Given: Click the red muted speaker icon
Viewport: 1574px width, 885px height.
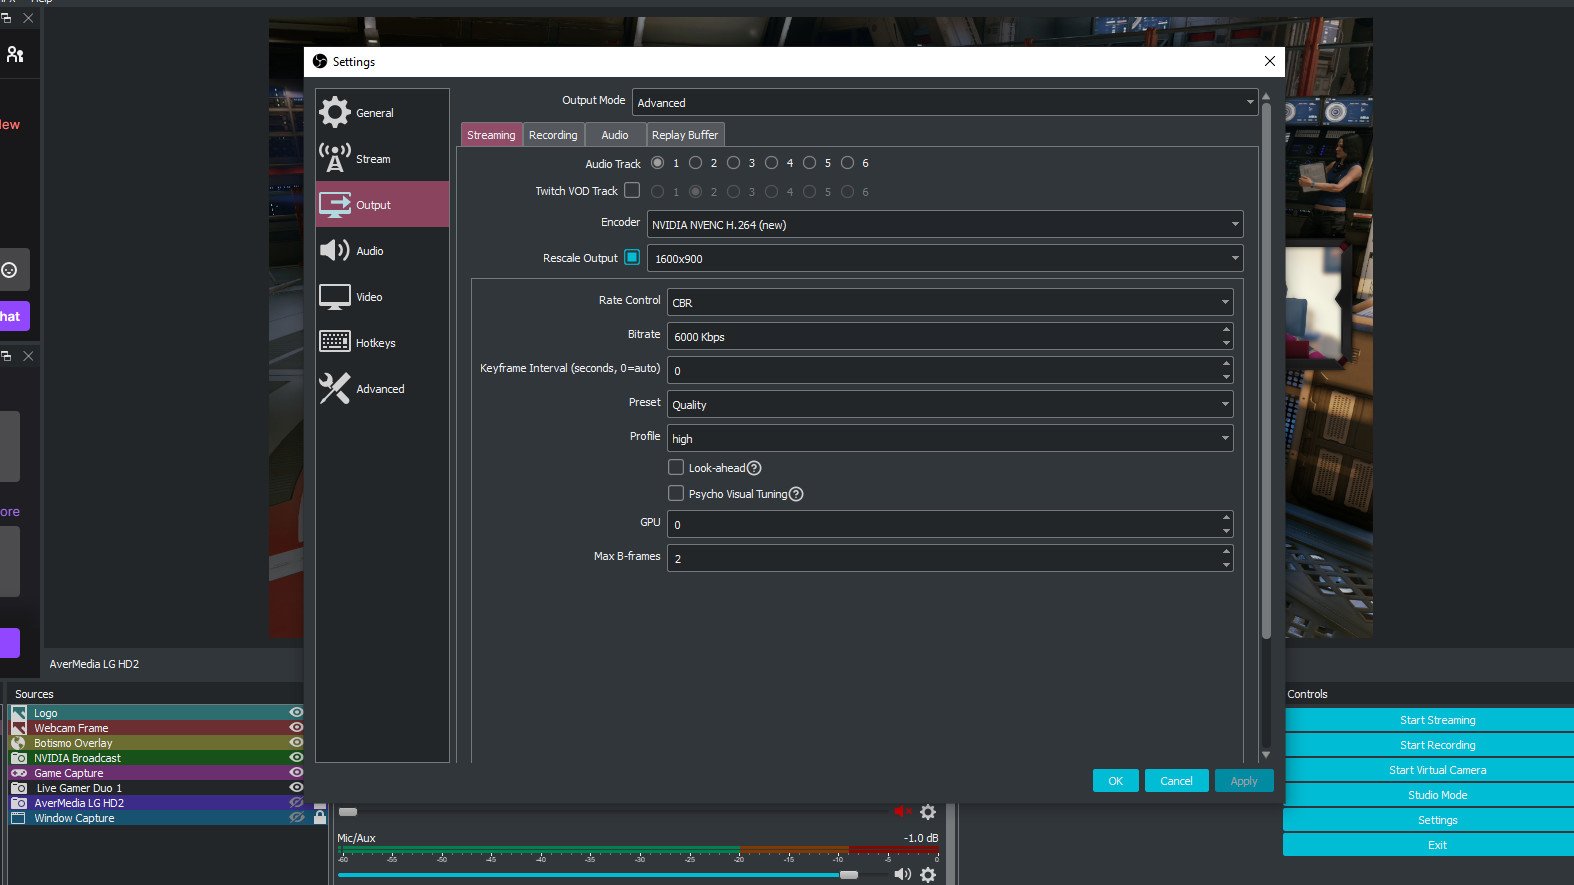Looking at the screenshot, I should point(902,812).
